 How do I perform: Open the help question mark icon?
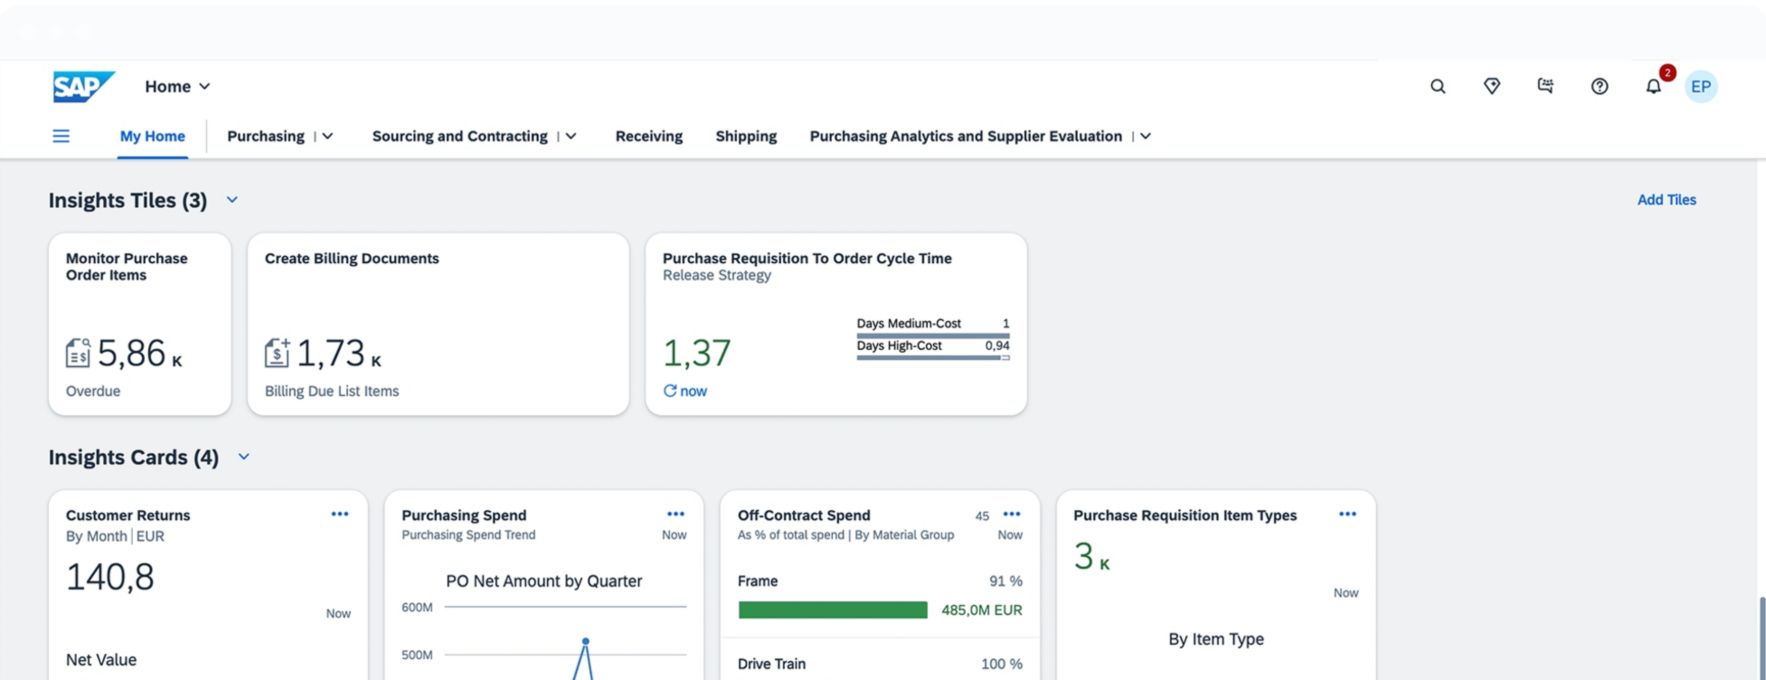click(x=1599, y=87)
